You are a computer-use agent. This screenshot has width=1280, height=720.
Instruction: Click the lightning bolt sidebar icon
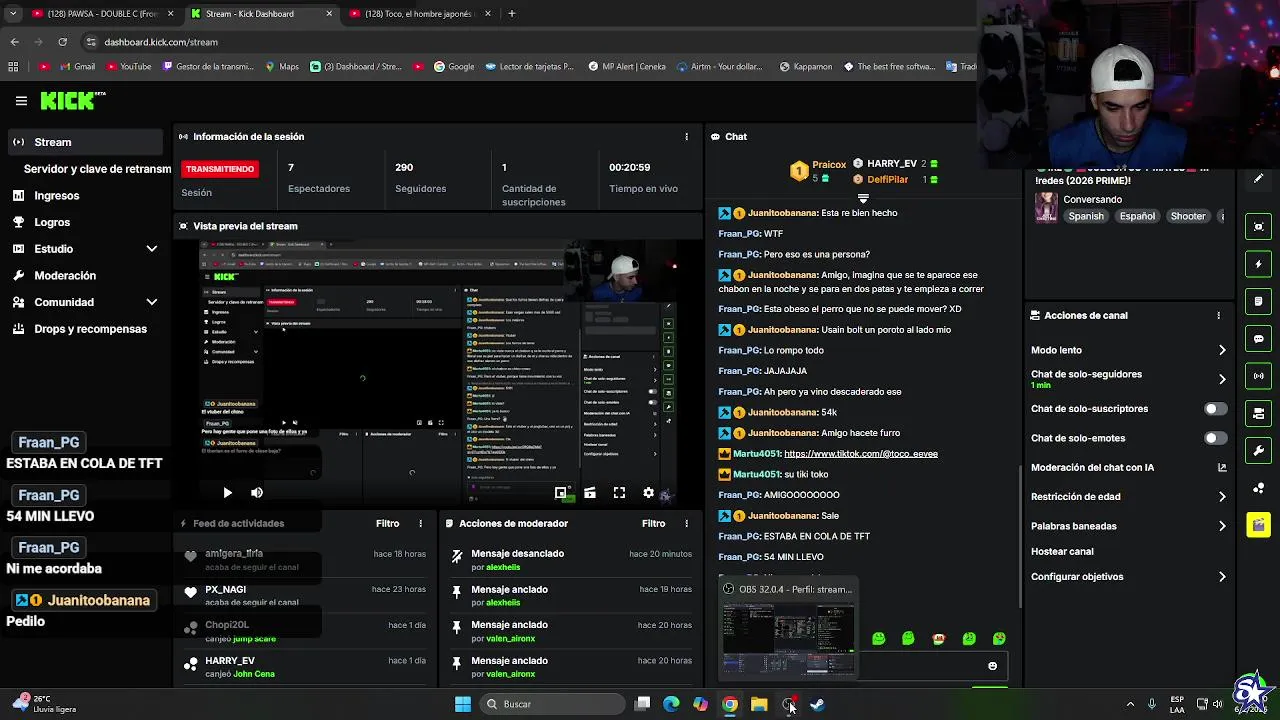1259,264
